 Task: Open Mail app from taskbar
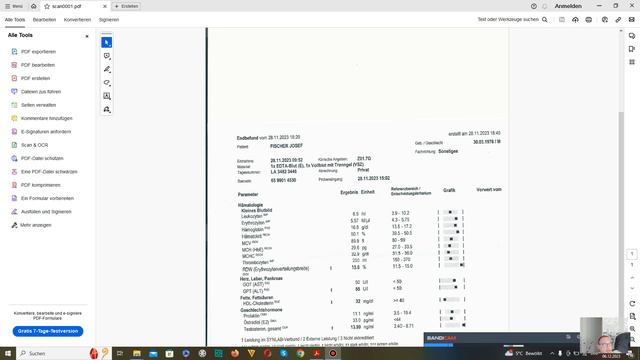point(153,353)
